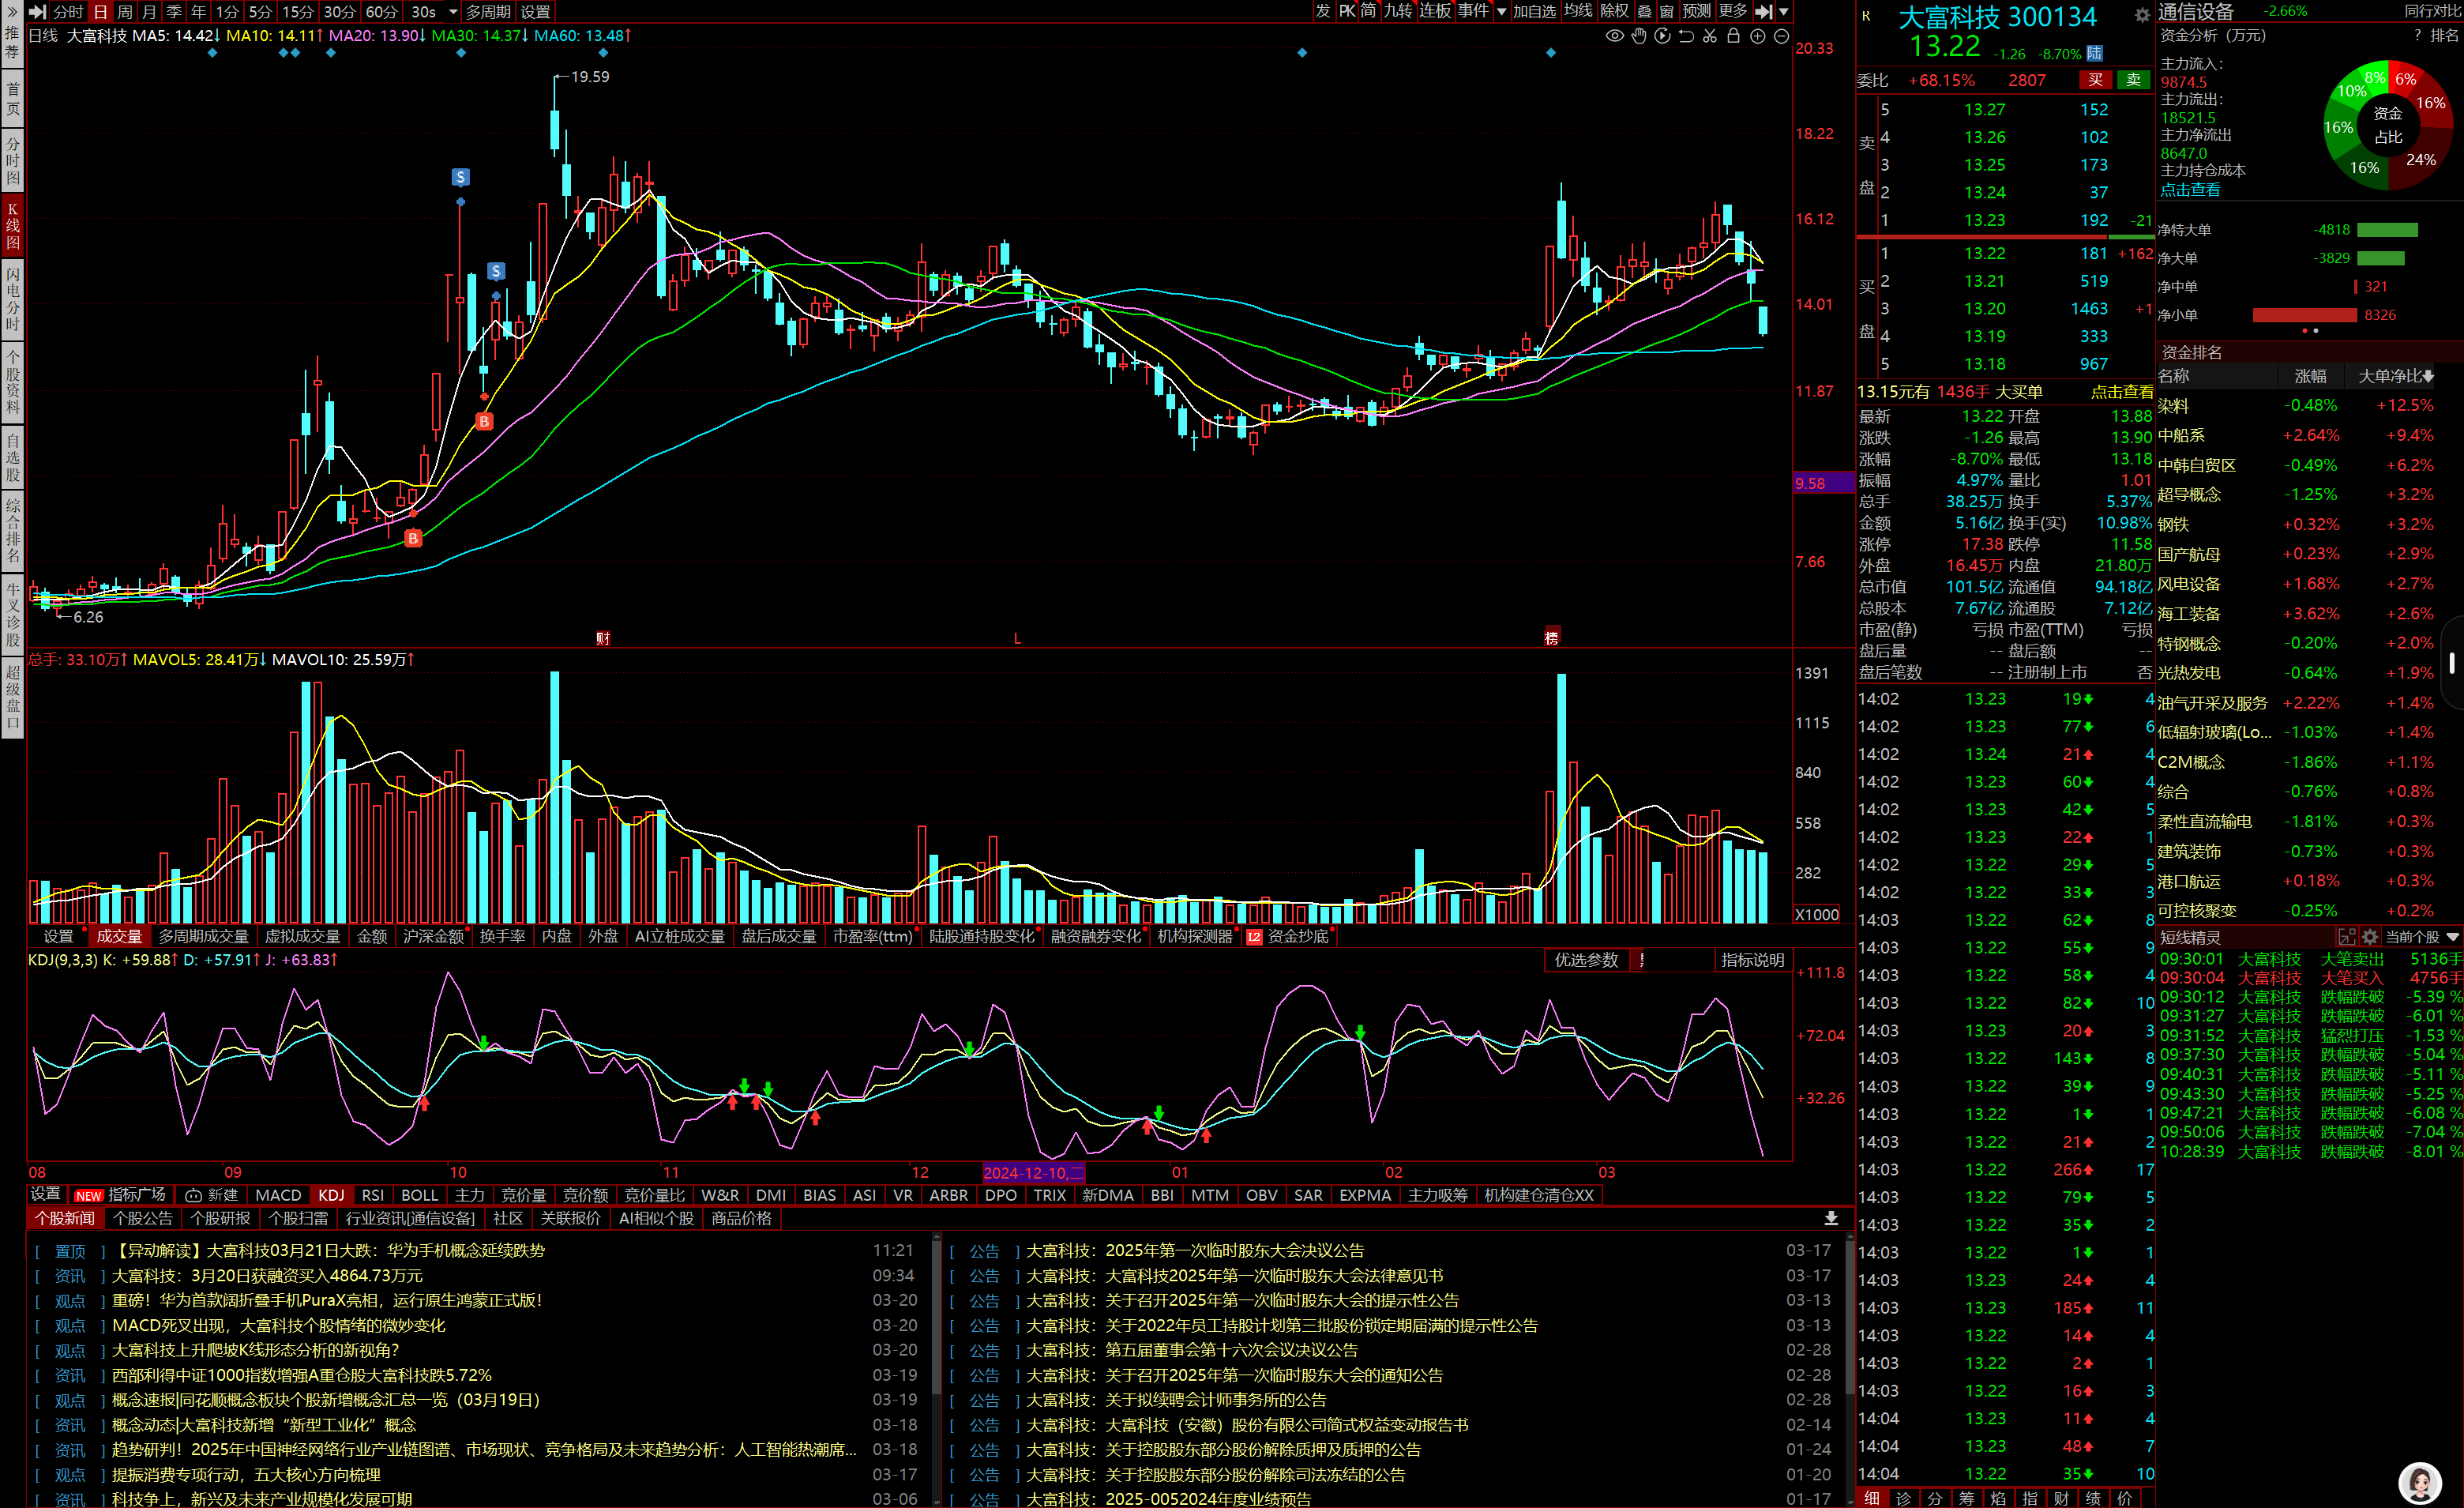Toggle 大单净比 column sort arrow
Viewport: 2464px width, 1508px height.
pyautogui.click(x=2429, y=377)
